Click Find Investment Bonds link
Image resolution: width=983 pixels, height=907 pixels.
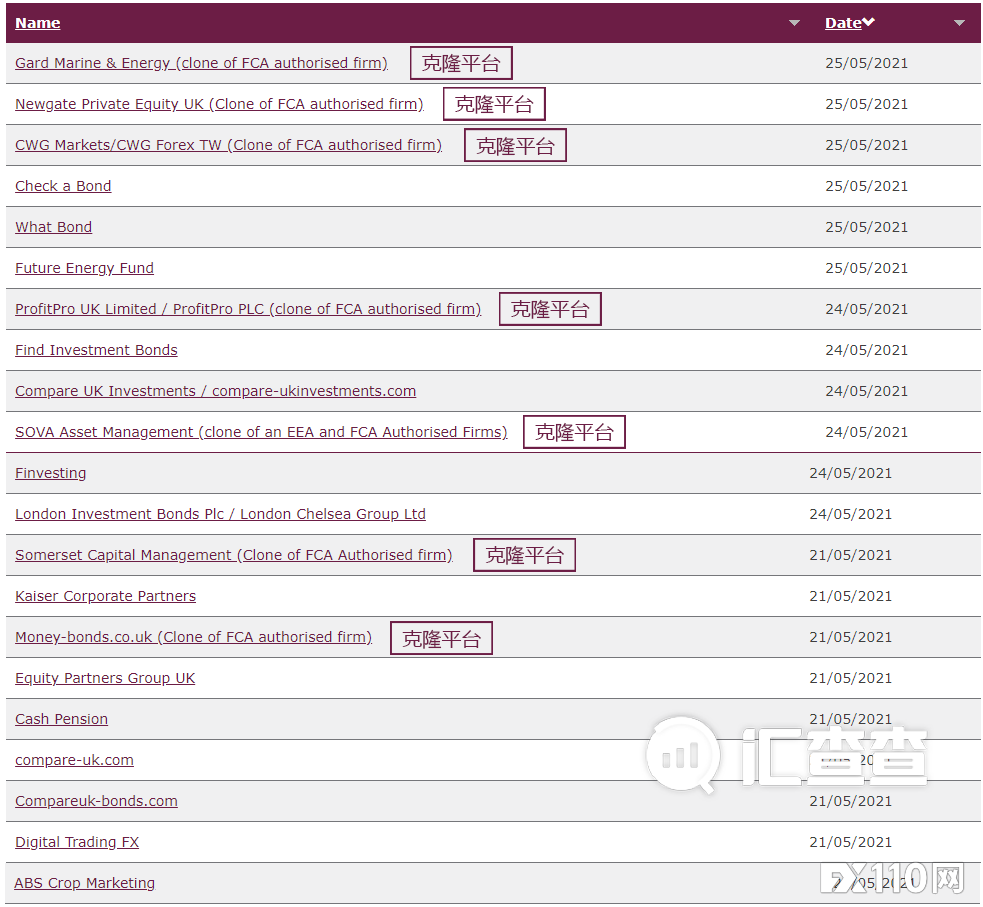[96, 350]
